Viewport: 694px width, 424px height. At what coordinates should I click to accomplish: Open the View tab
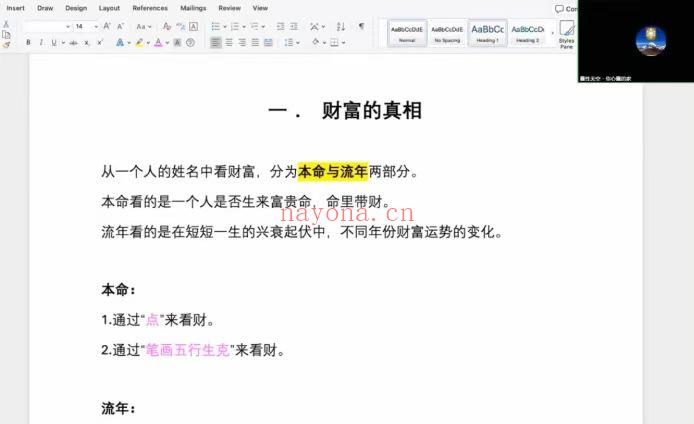click(x=260, y=8)
